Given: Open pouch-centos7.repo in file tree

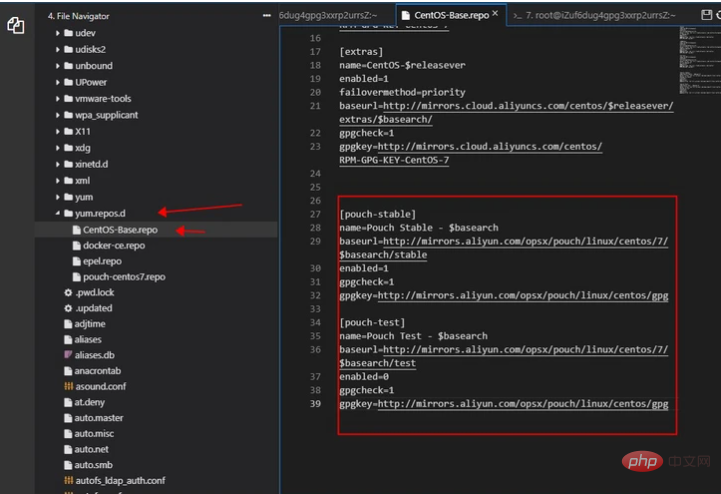Looking at the screenshot, I should [124, 276].
